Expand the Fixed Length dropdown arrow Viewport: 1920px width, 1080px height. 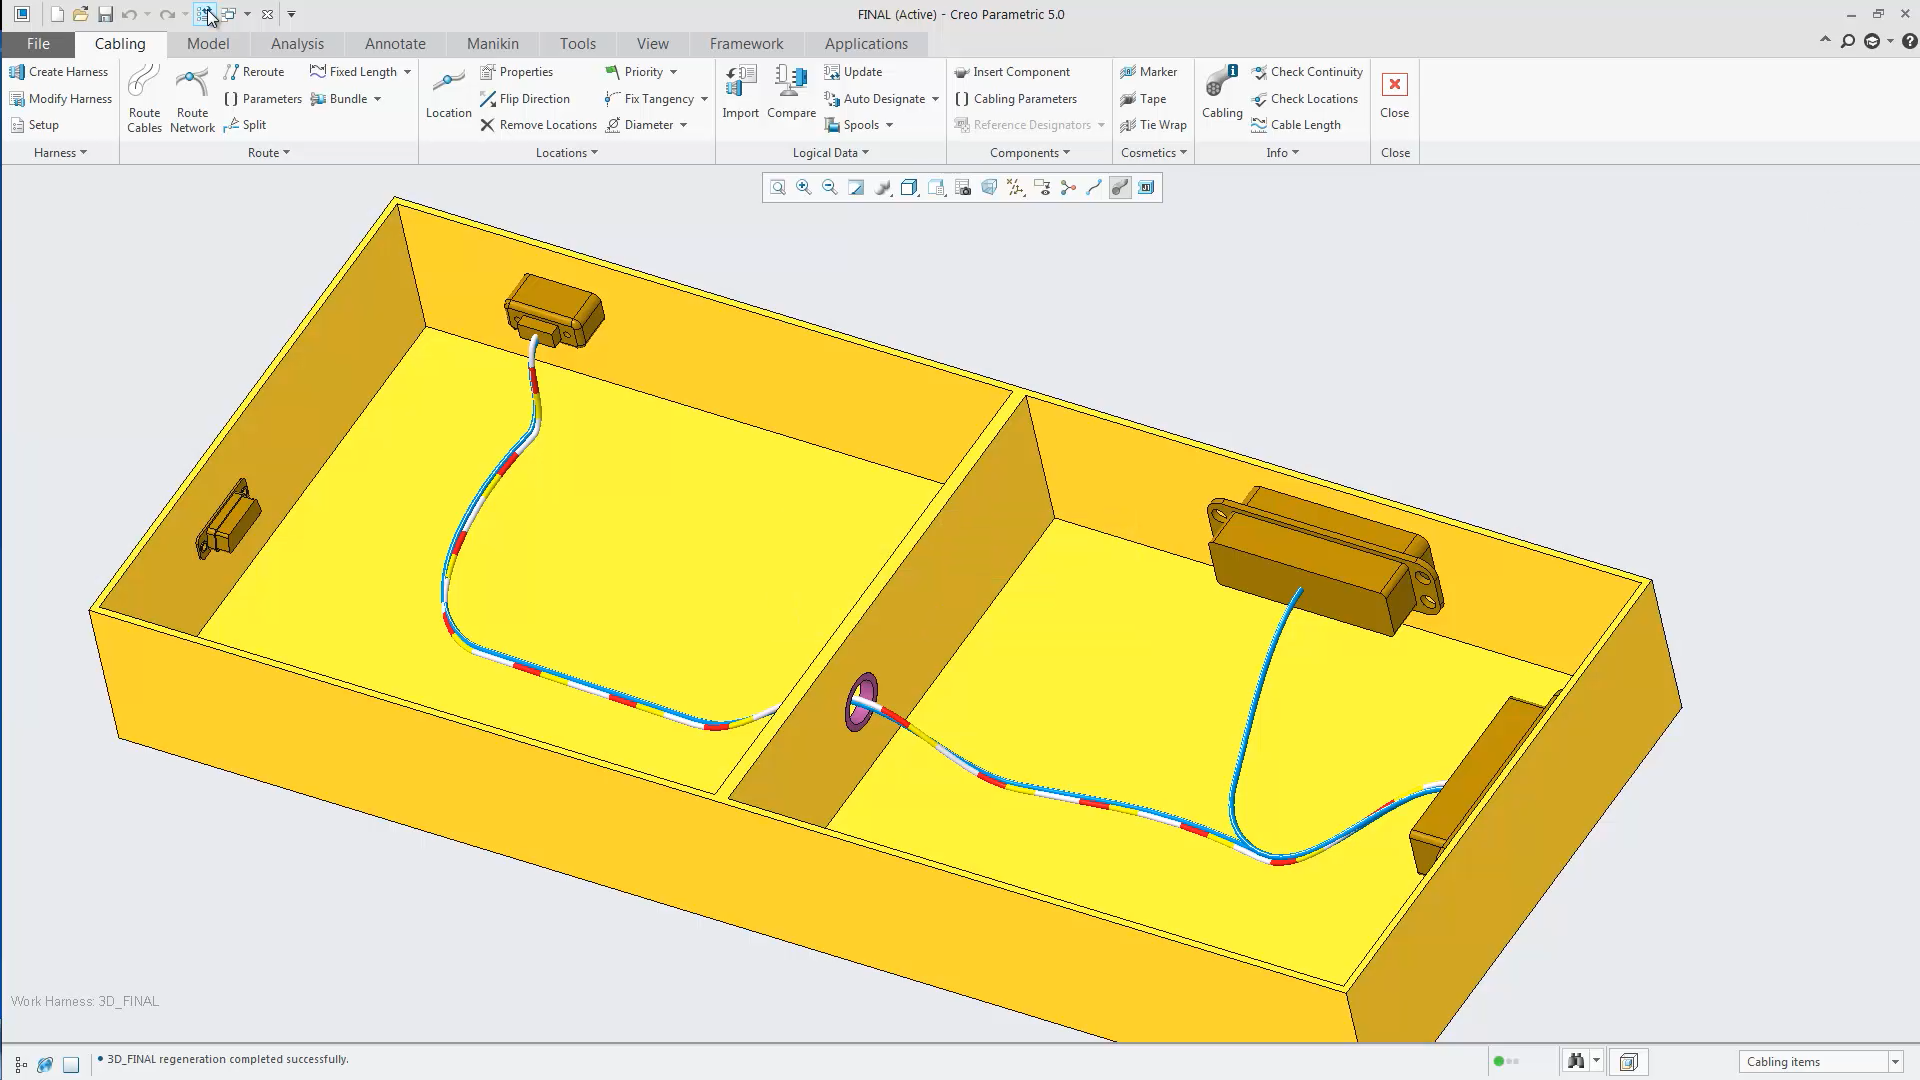(x=407, y=72)
